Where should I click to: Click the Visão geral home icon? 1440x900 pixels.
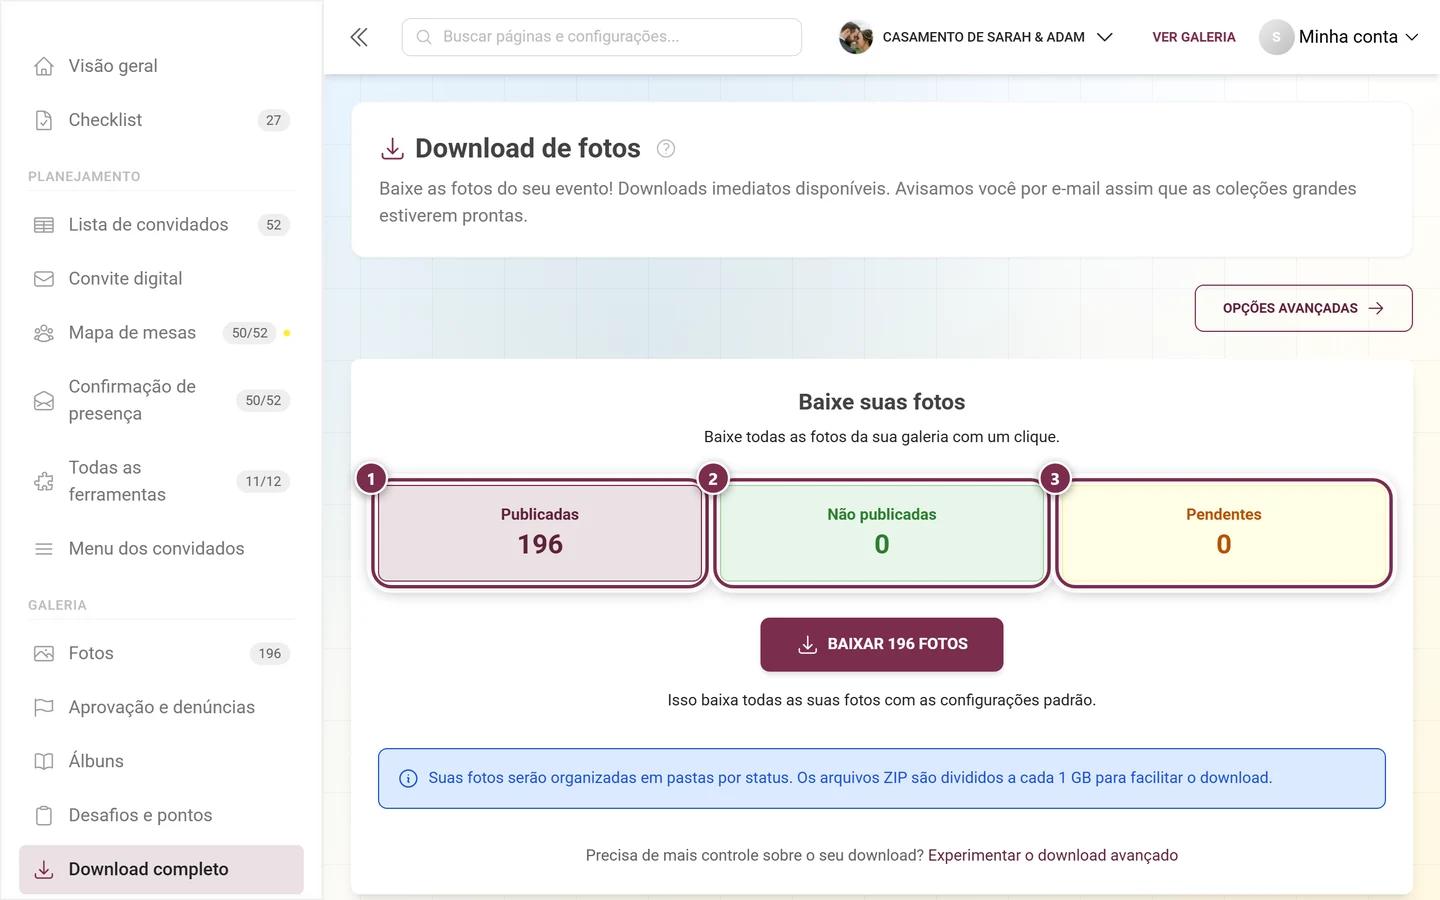coord(44,66)
